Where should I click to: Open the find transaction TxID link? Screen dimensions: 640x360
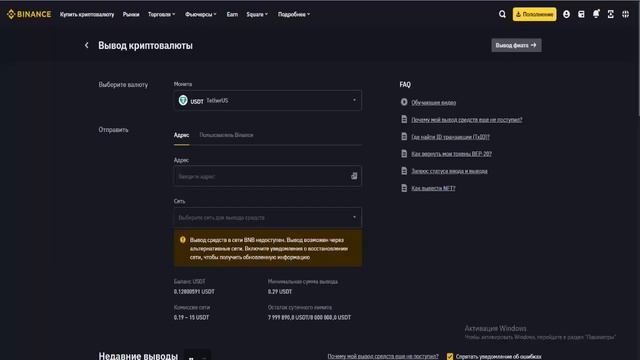coord(450,137)
